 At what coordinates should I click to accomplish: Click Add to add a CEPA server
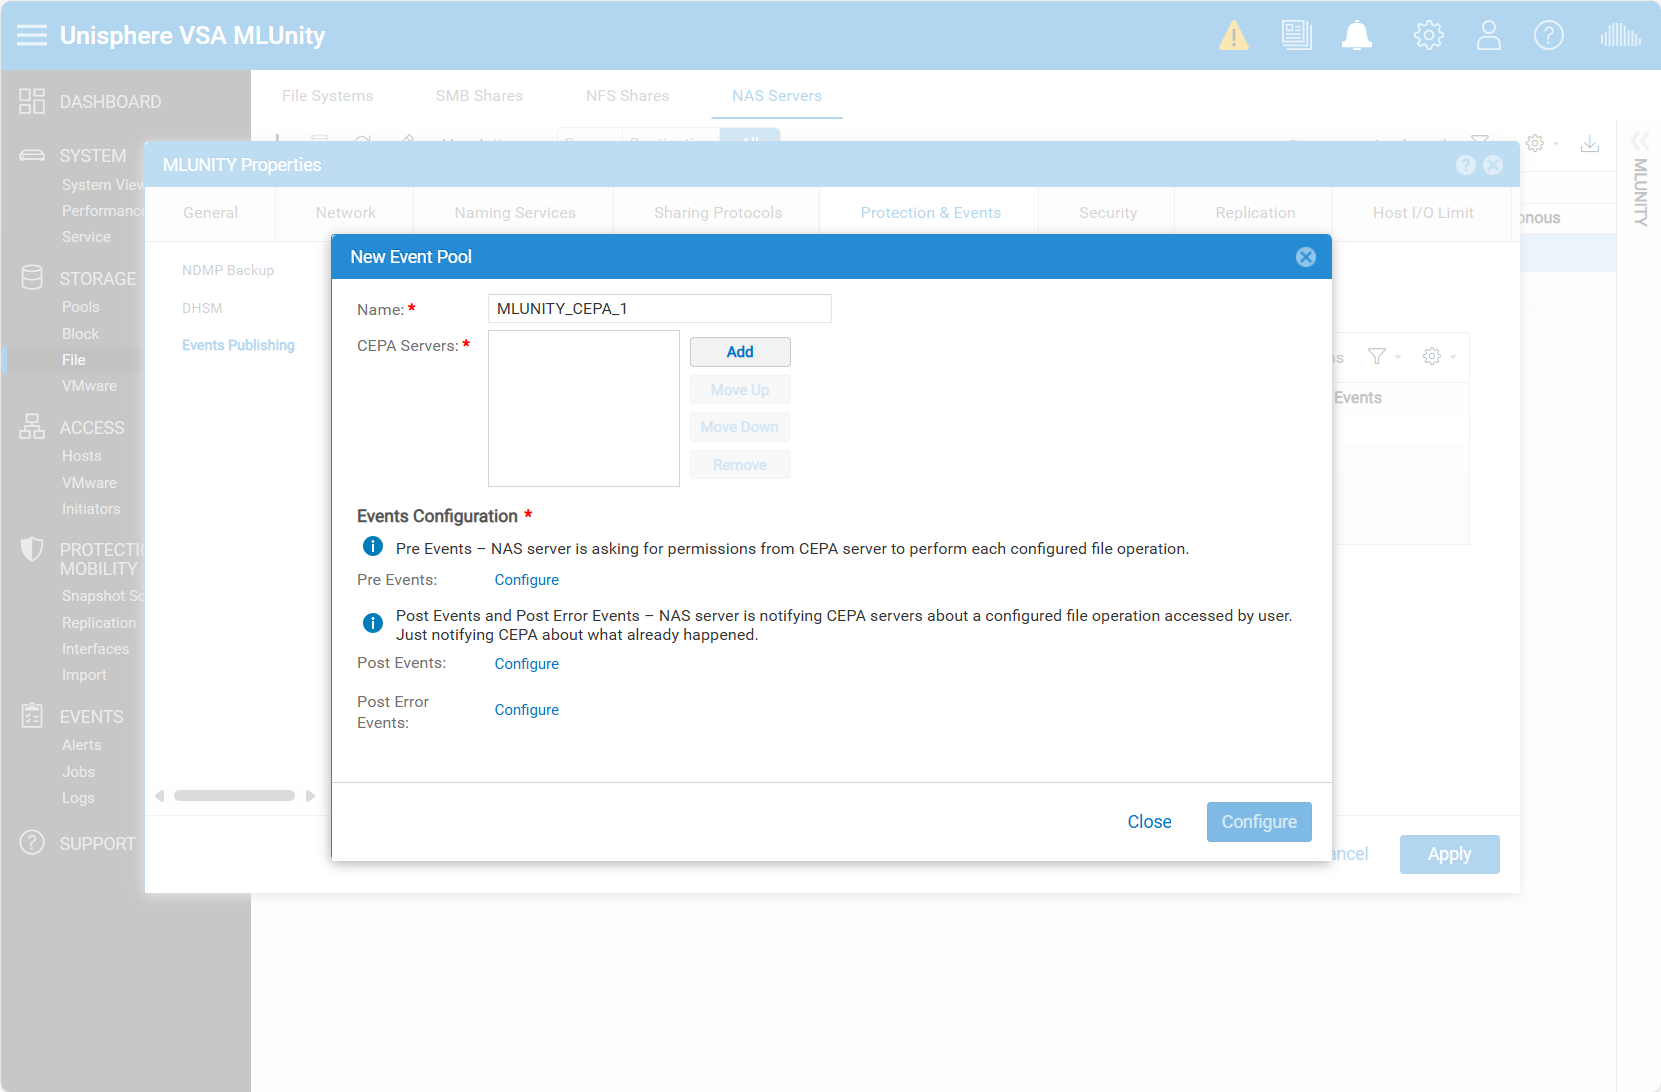[x=739, y=352]
